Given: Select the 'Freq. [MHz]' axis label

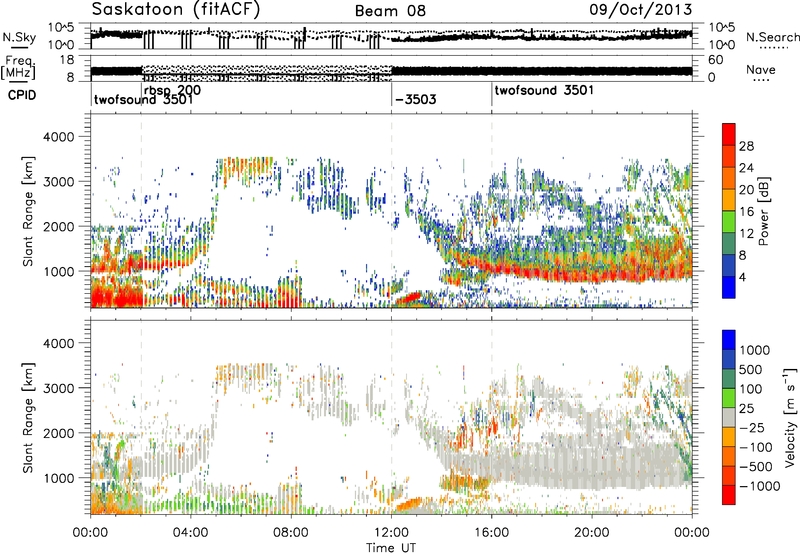Looking at the screenshot, I should [18, 68].
